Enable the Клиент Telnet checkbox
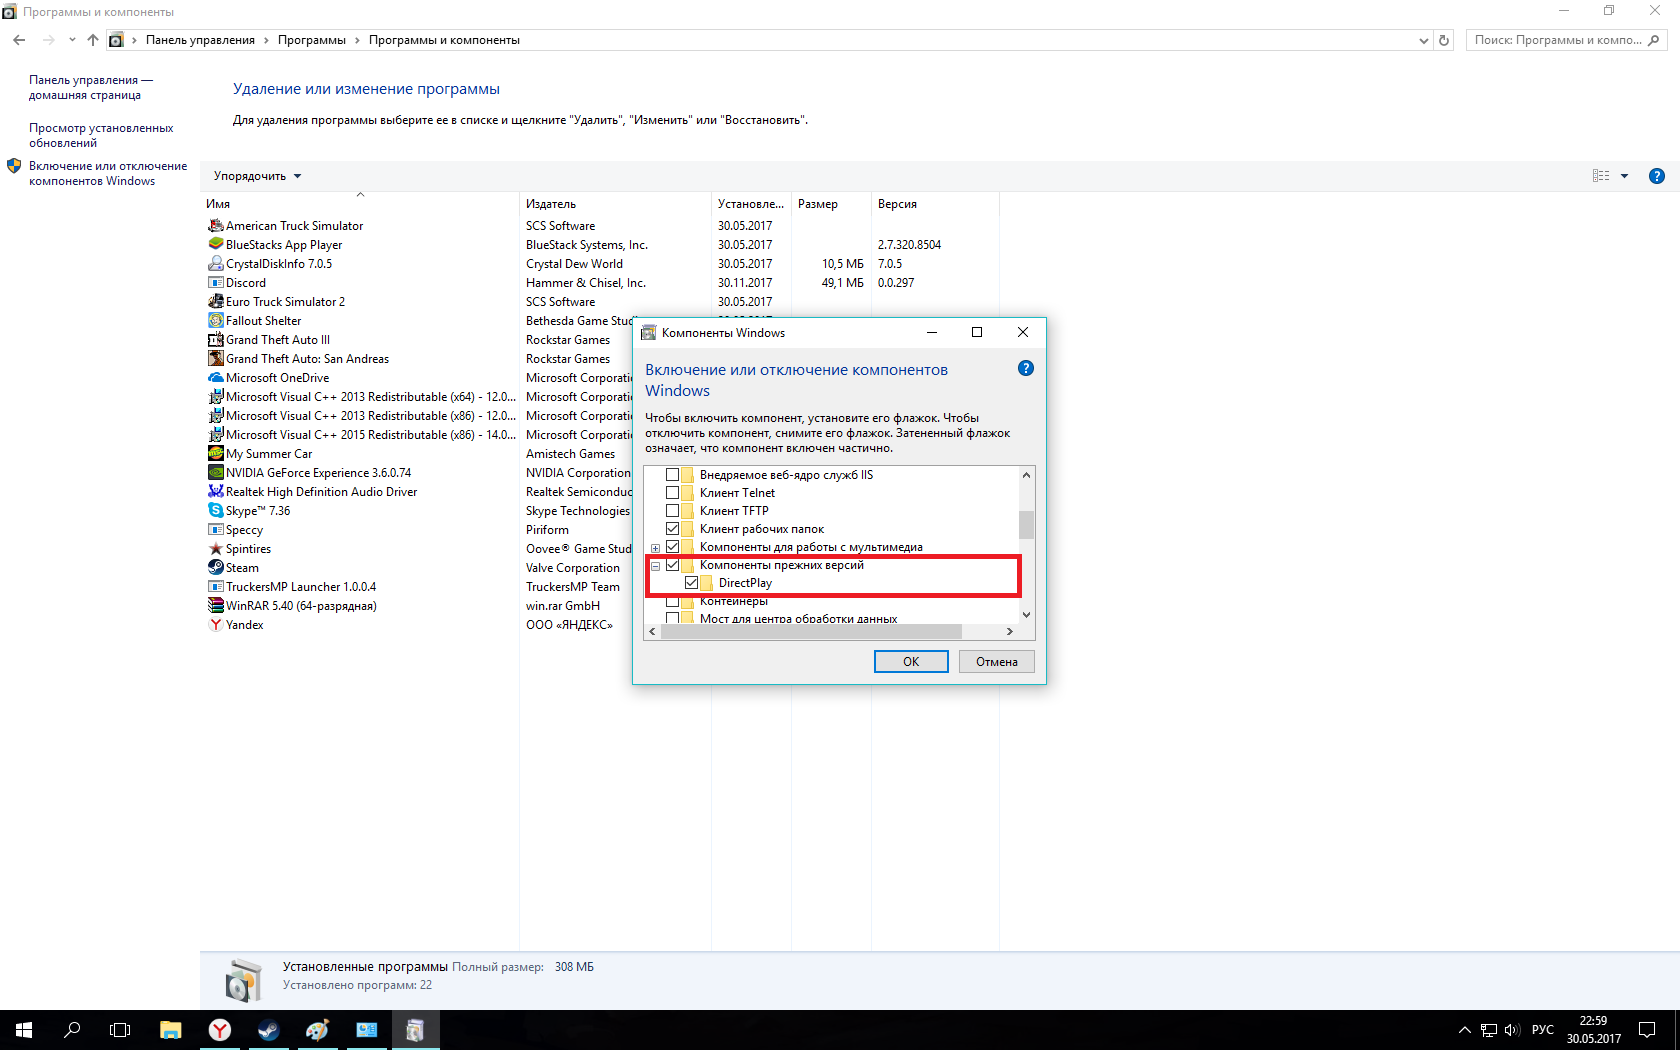This screenshot has height=1050, width=1680. 673,493
